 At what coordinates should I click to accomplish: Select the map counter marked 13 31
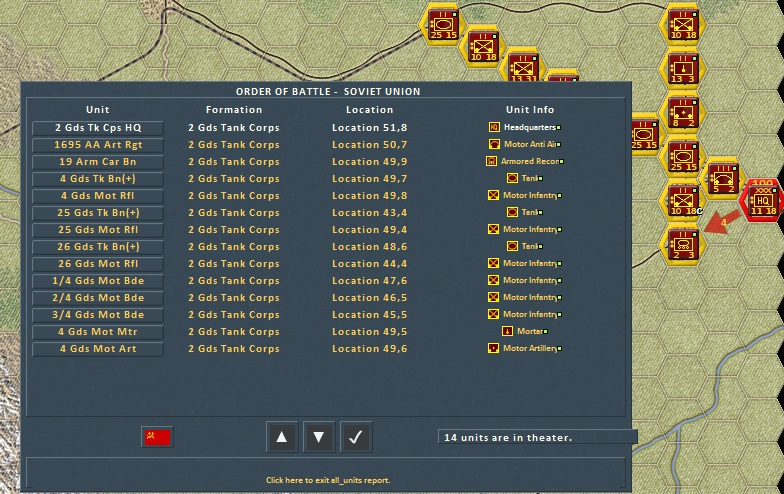[522, 68]
